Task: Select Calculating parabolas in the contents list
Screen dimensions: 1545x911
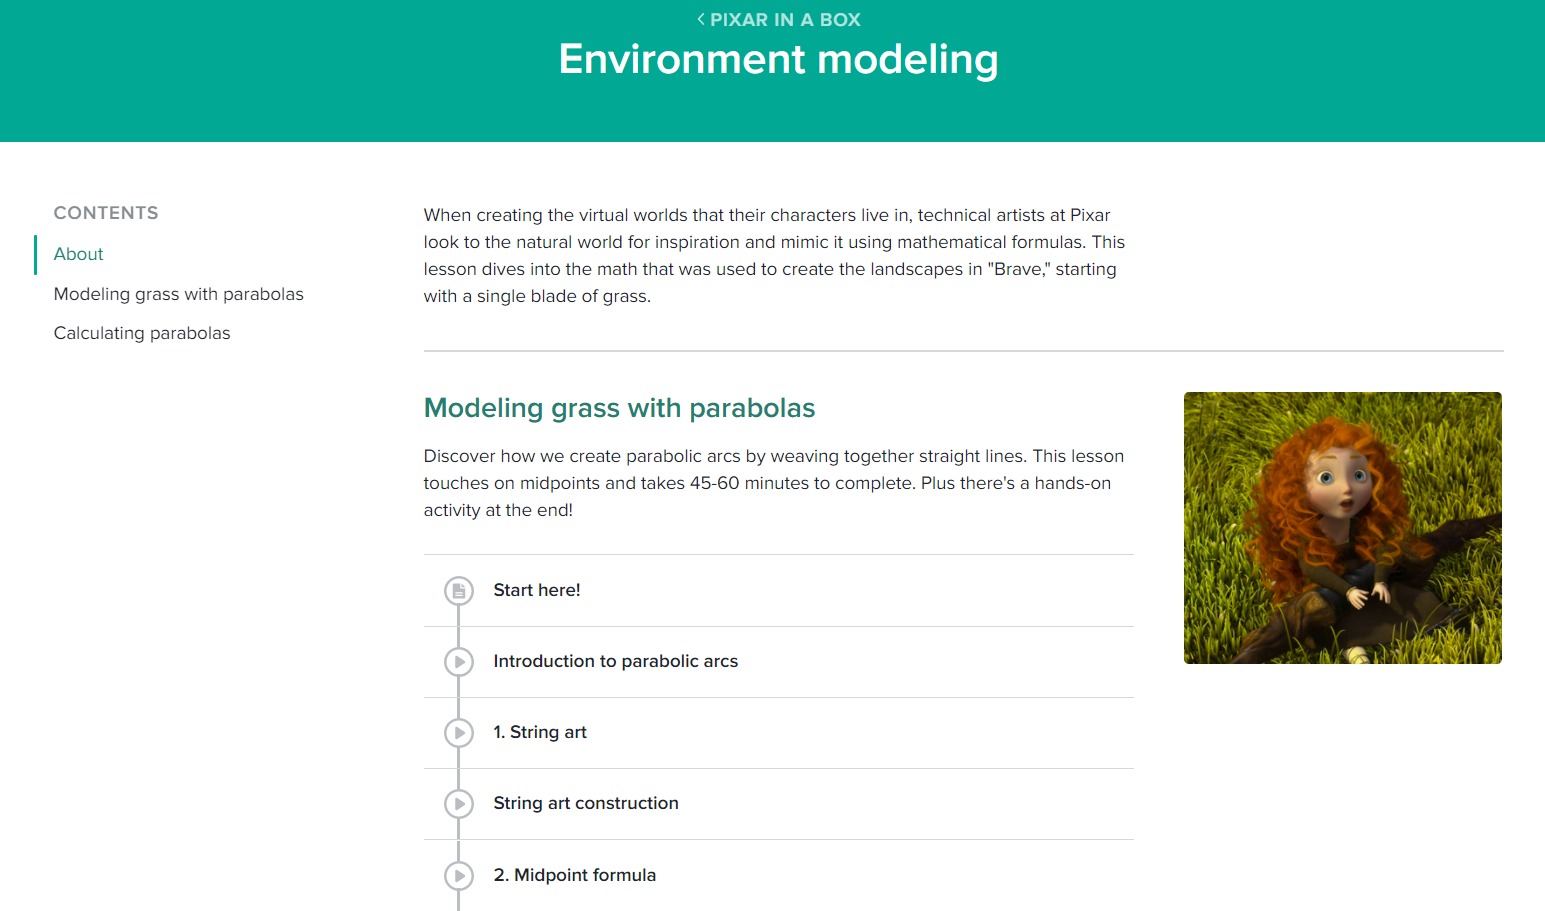Action: coord(142,333)
